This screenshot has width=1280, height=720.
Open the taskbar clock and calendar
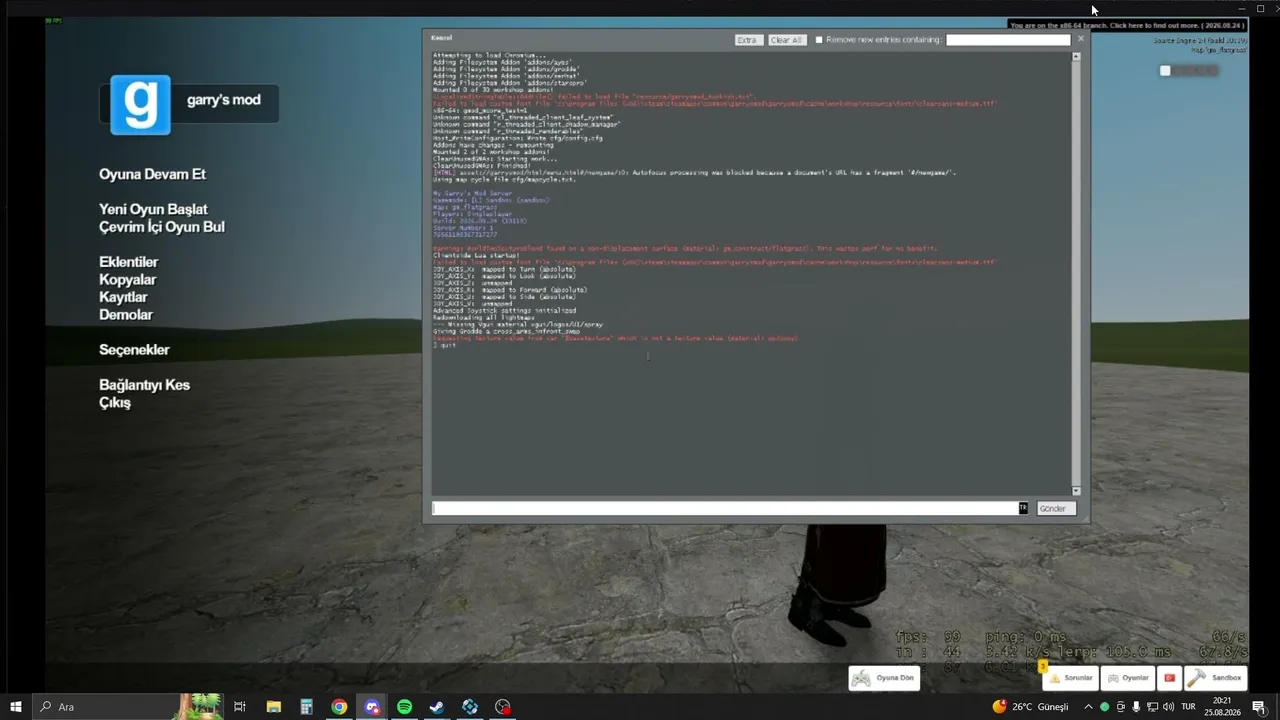[1222, 707]
